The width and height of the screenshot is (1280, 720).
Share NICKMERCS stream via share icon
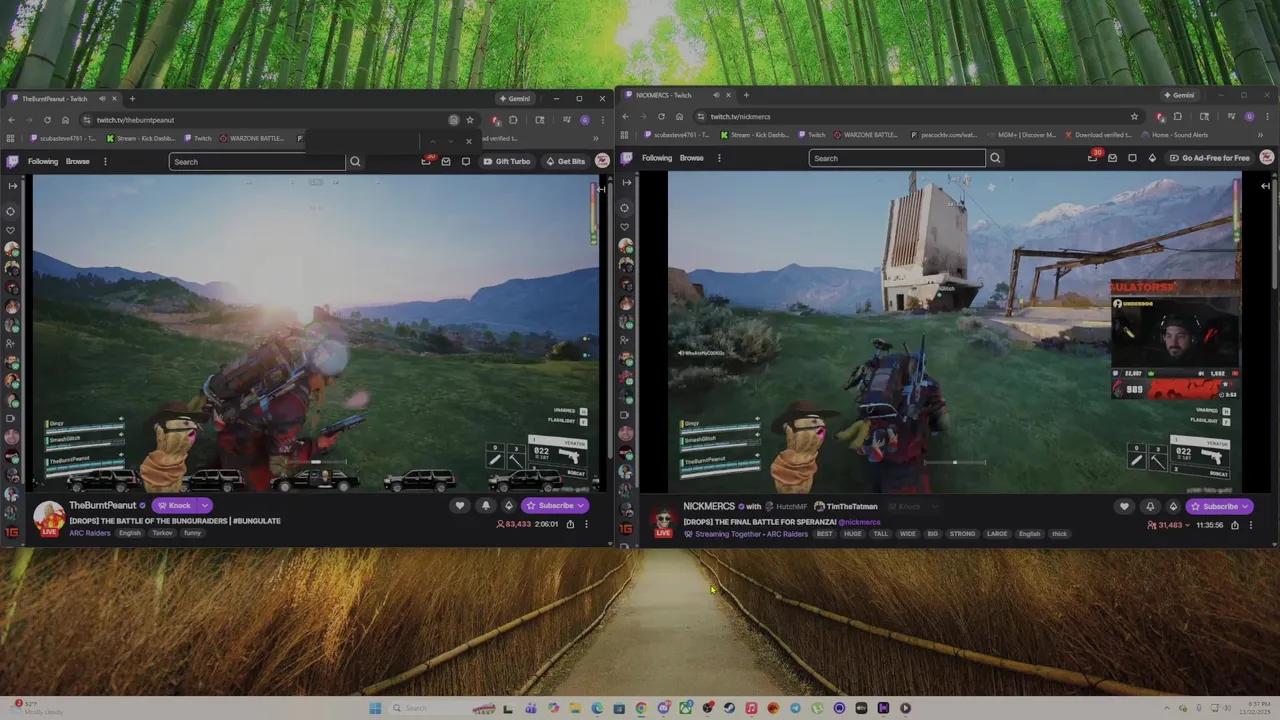pos(1235,525)
